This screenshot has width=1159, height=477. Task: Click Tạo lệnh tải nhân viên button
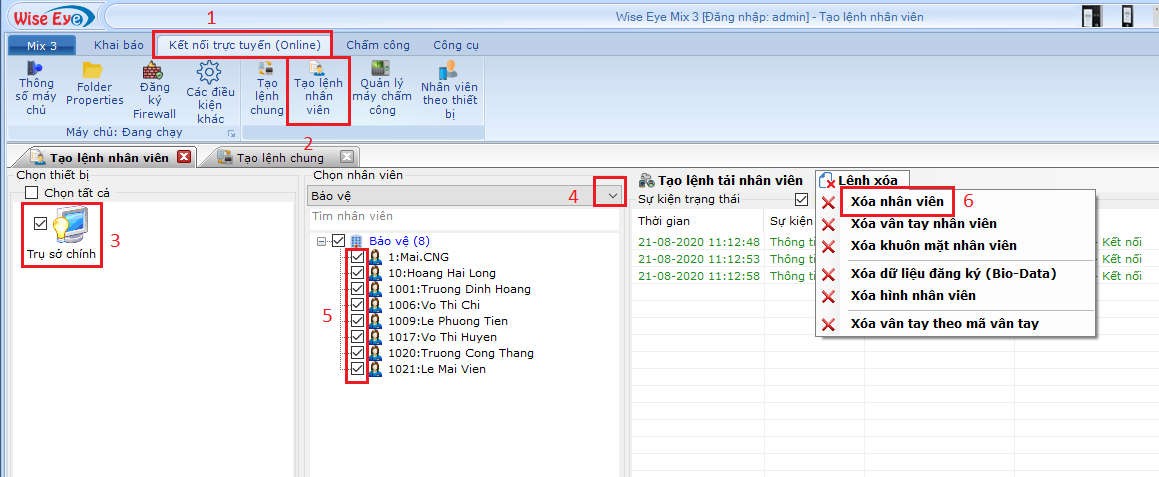[x=720, y=180]
